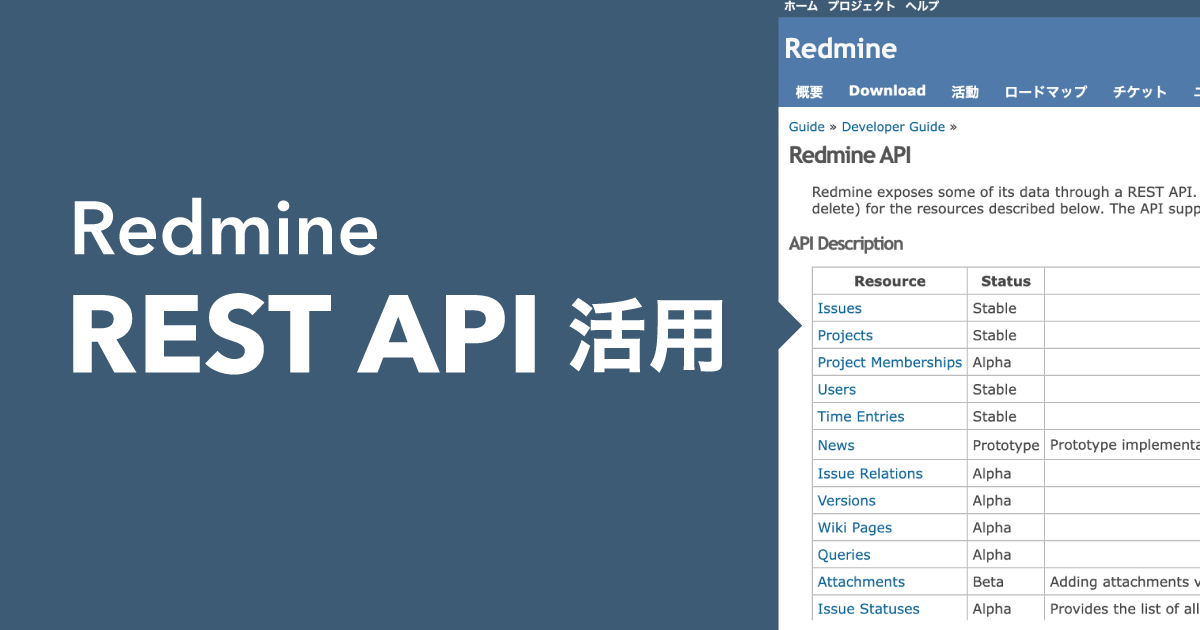
Task: Open the Users resource link
Action: 837,390
